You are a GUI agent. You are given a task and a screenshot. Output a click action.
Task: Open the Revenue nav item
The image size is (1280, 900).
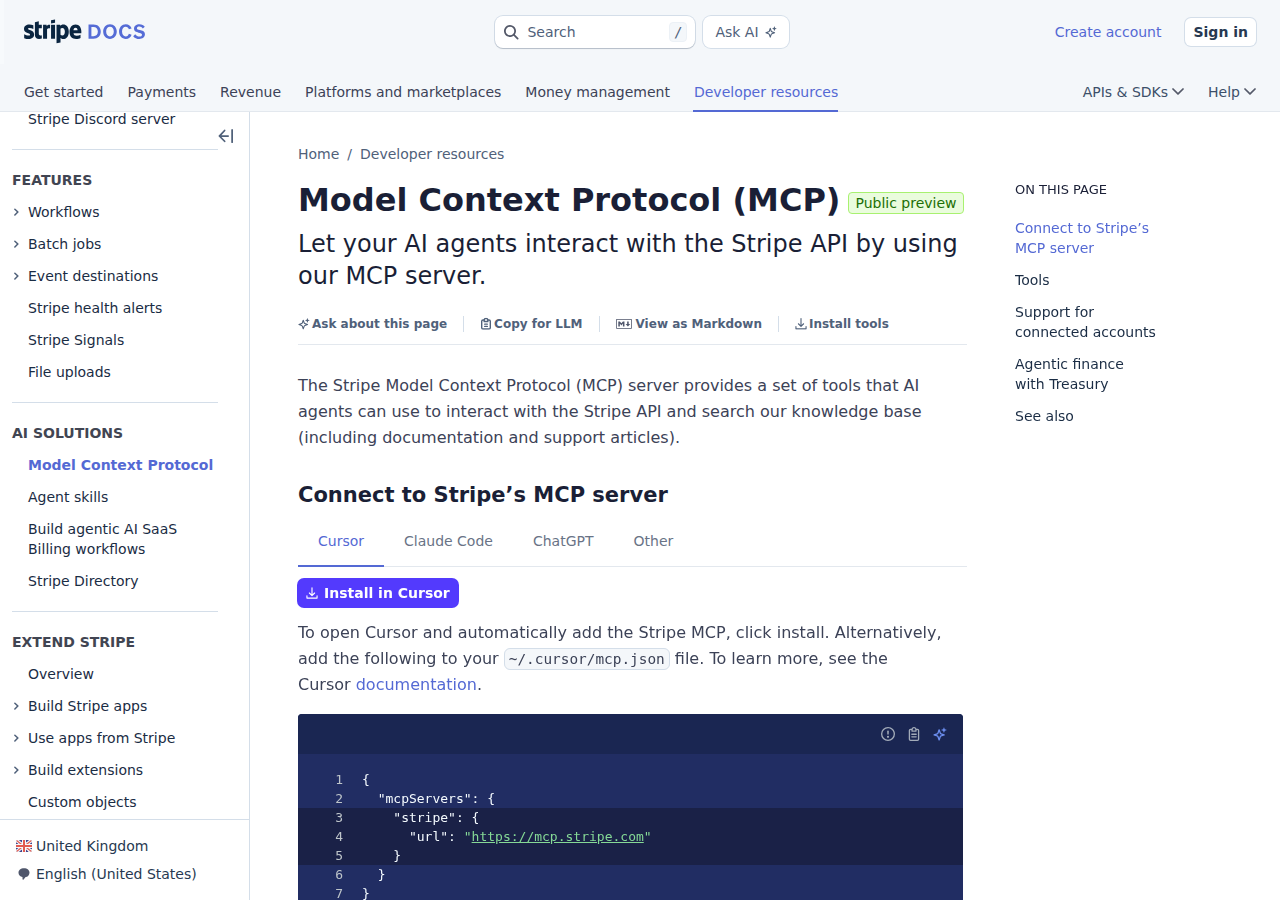pyautogui.click(x=250, y=92)
